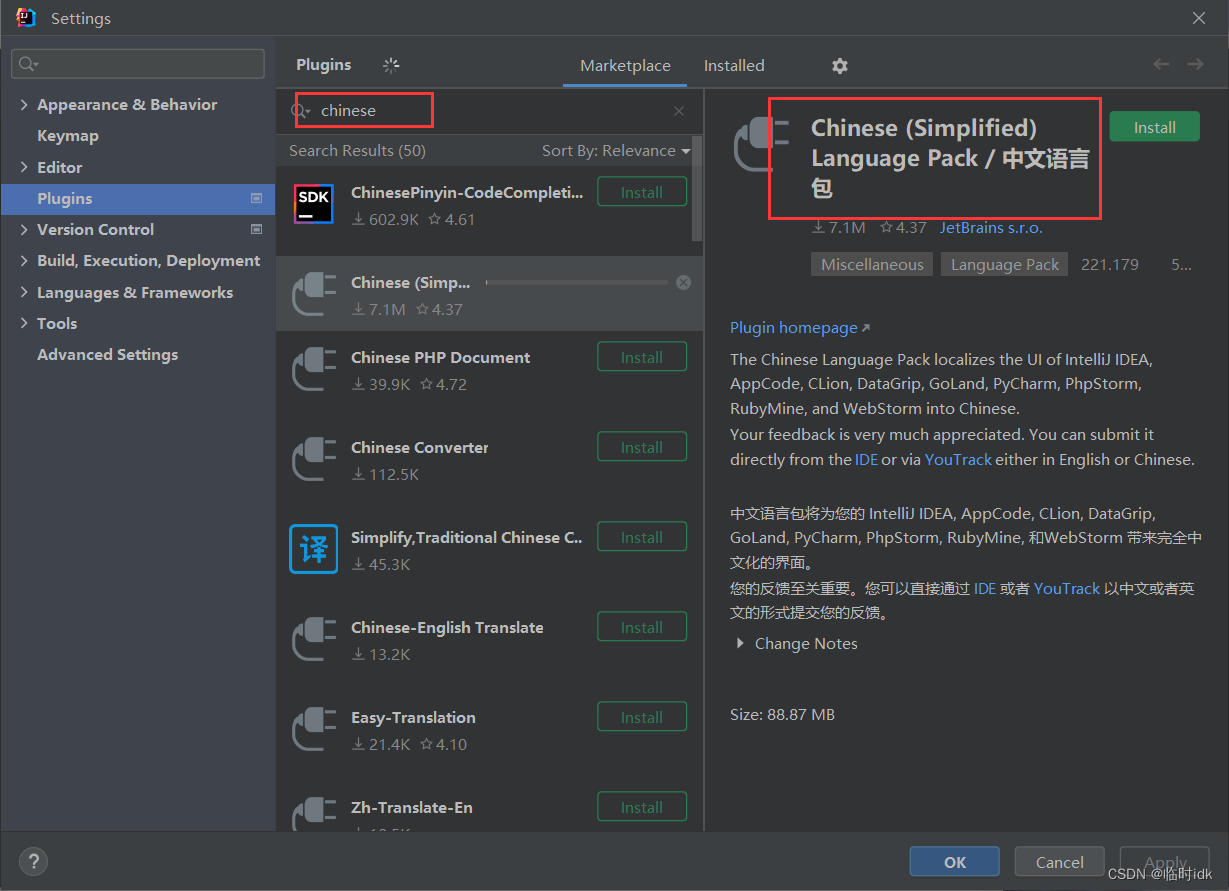The height and width of the screenshot is (891, 1229).
Task: Select Advanced Settings in the tree
Action: (x=107, y=355)
